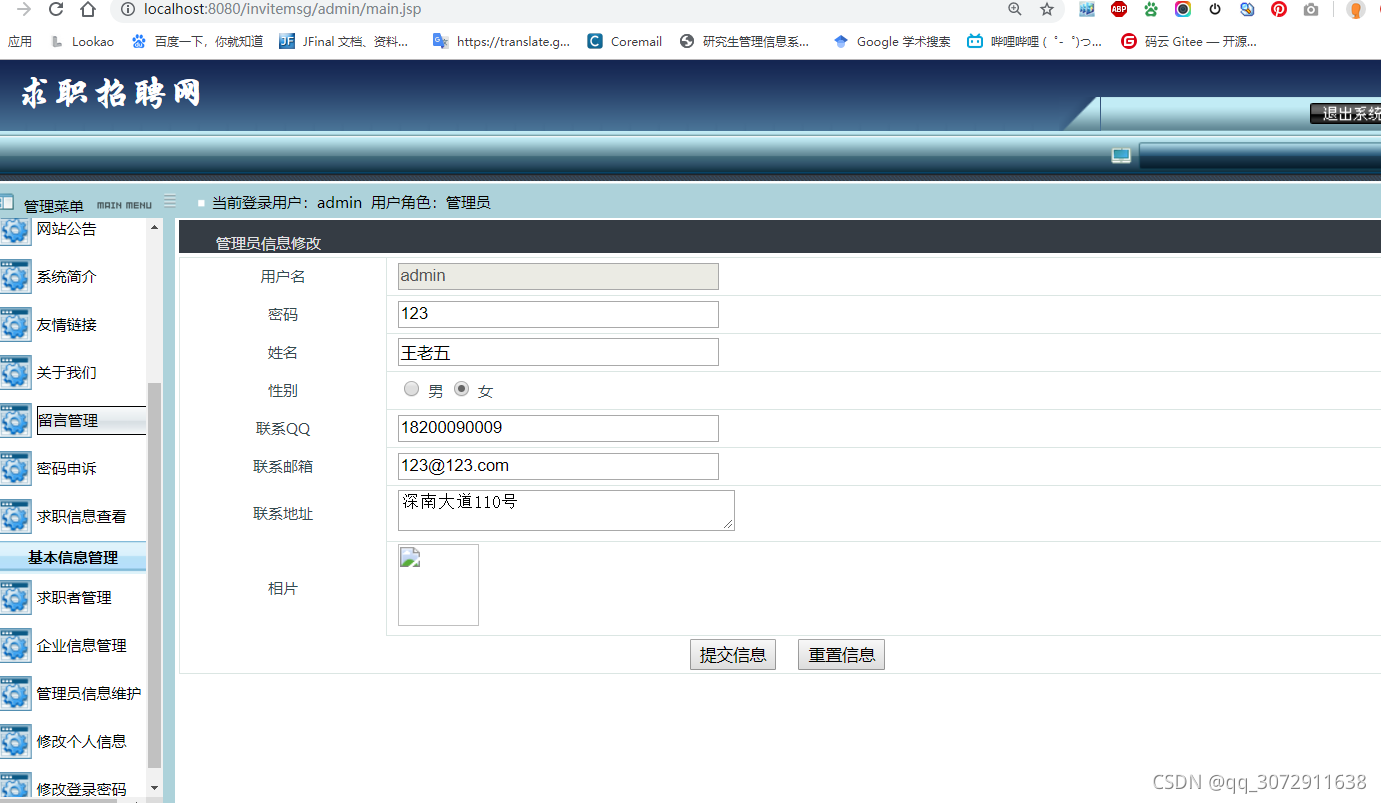Image resolution: width=1381 pixels, height=803 pixels.
Task: Open 关于我们 menu item
Action: 67,373
